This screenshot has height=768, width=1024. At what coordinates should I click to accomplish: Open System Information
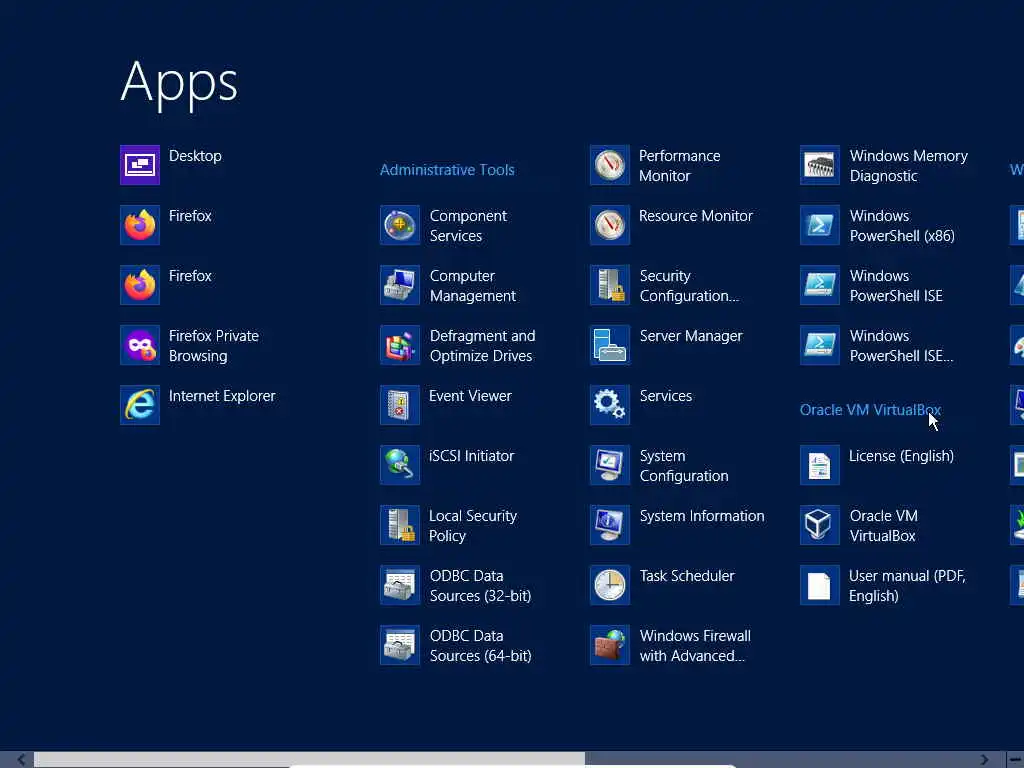coord(678,525)
